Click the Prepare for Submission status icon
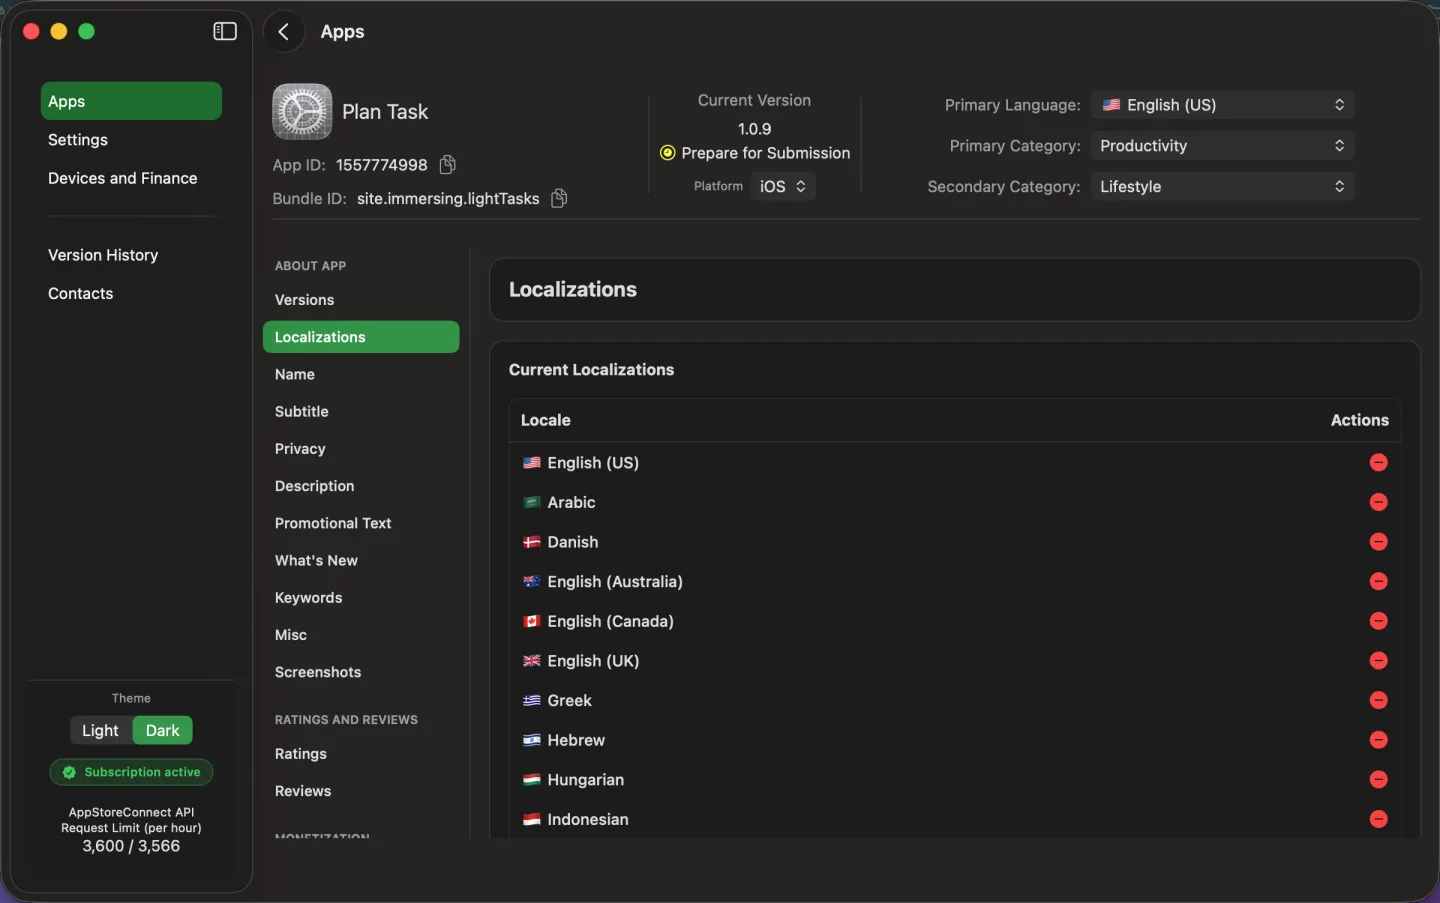This screenshot has width=1440, height=903. click(x=667, y=153)
